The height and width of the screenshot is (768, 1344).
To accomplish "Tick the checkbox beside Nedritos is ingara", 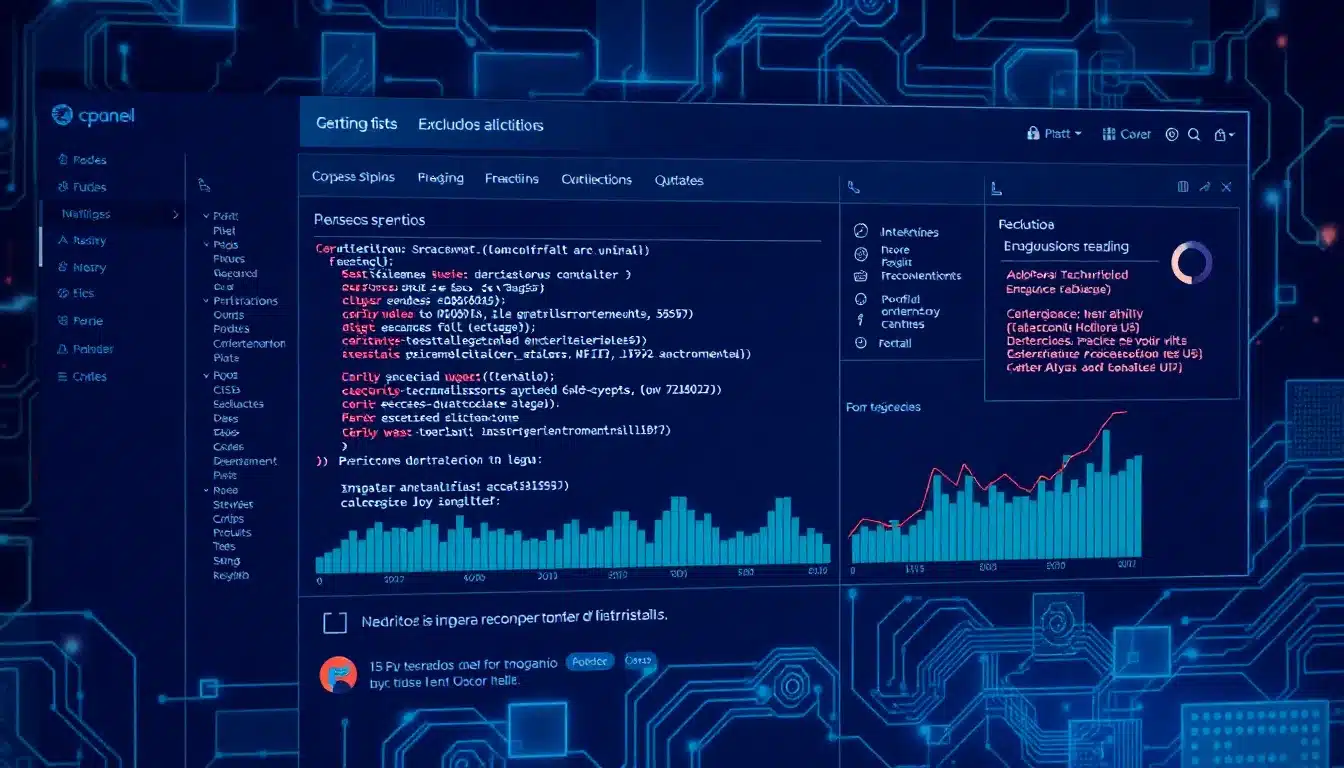I will coord(335,623).
